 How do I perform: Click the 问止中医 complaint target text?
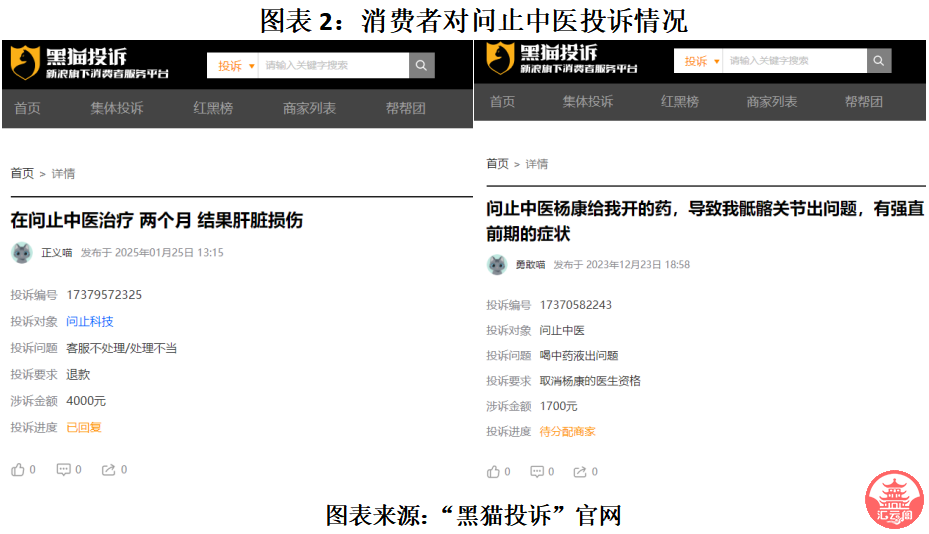coord(562,330)
